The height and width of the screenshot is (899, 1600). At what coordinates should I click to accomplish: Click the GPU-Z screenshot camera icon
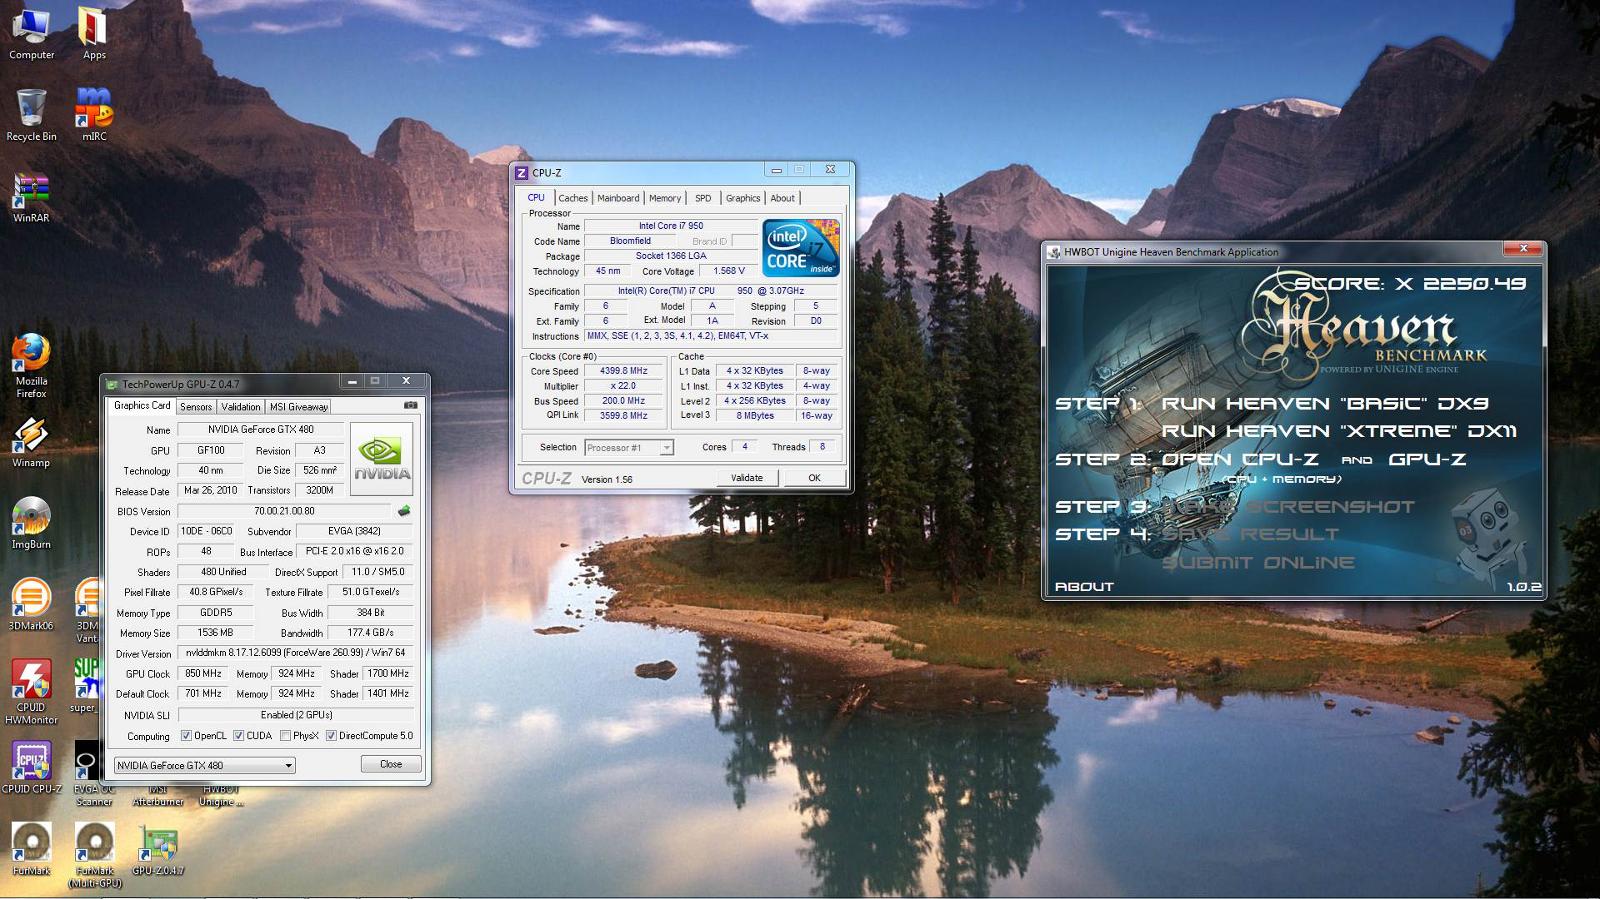click(410, 406)
